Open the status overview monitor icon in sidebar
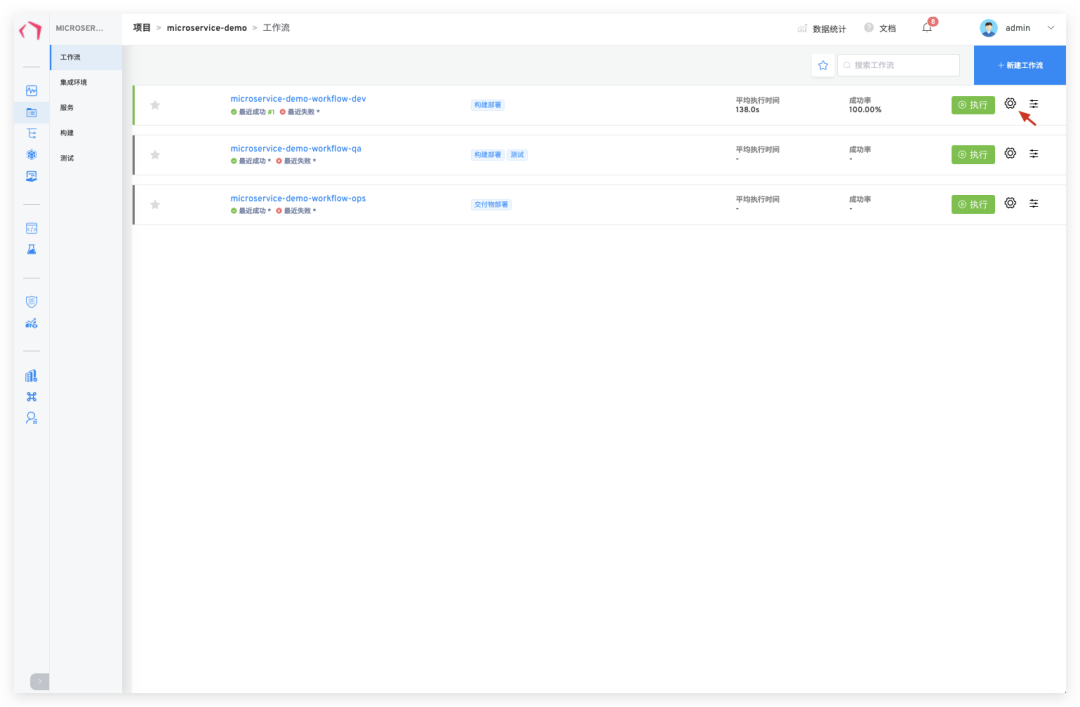Screen dimensions: 1080x707 32,90
